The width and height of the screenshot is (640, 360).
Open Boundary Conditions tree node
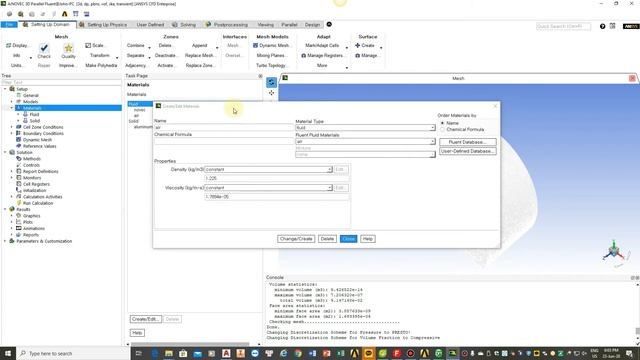click(43, 133)
